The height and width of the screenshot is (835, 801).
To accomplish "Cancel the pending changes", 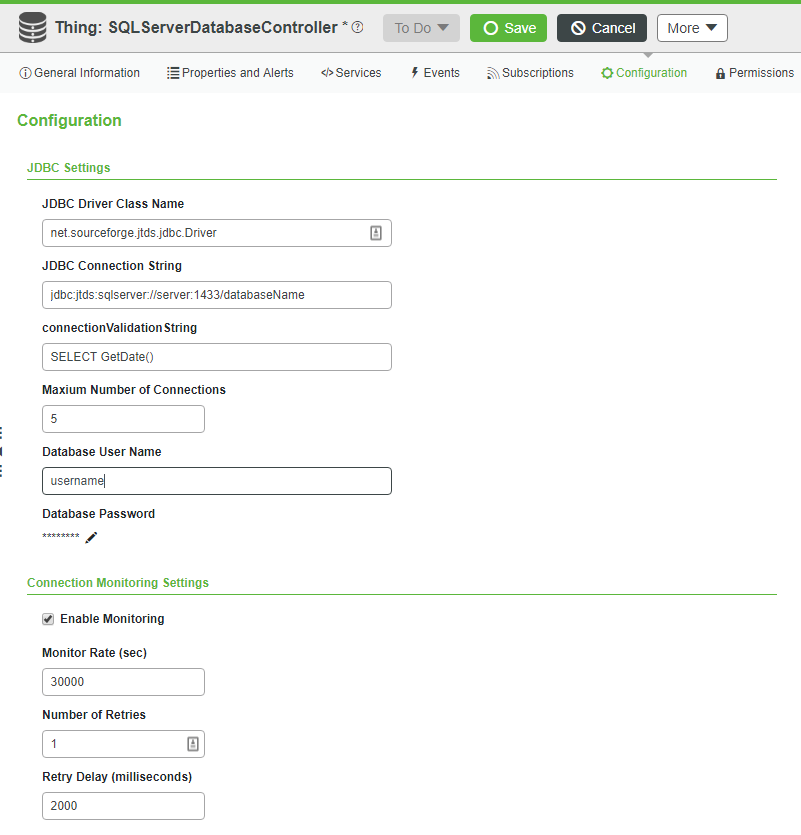I will coord(601,28).
